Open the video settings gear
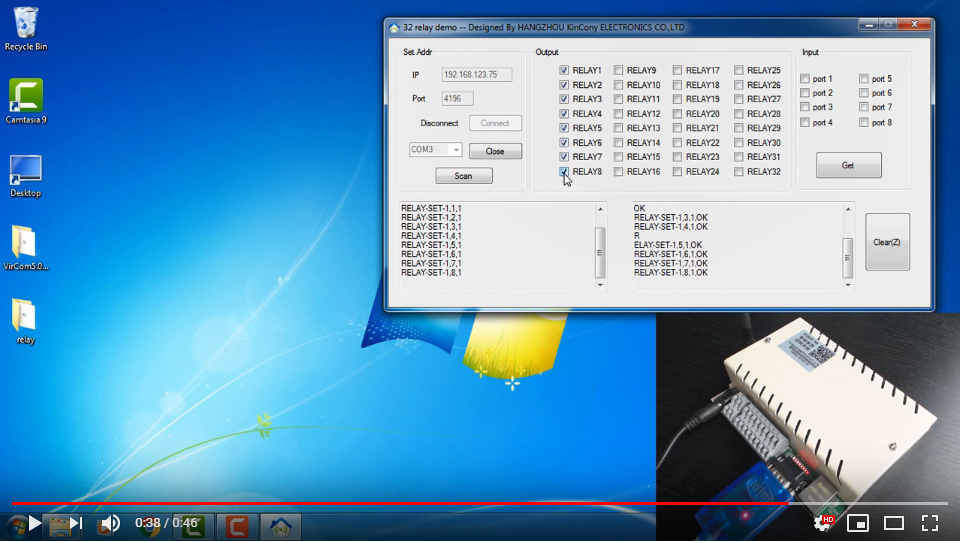The width and height of the screenshot is (960, 543). tap(824, 523)
